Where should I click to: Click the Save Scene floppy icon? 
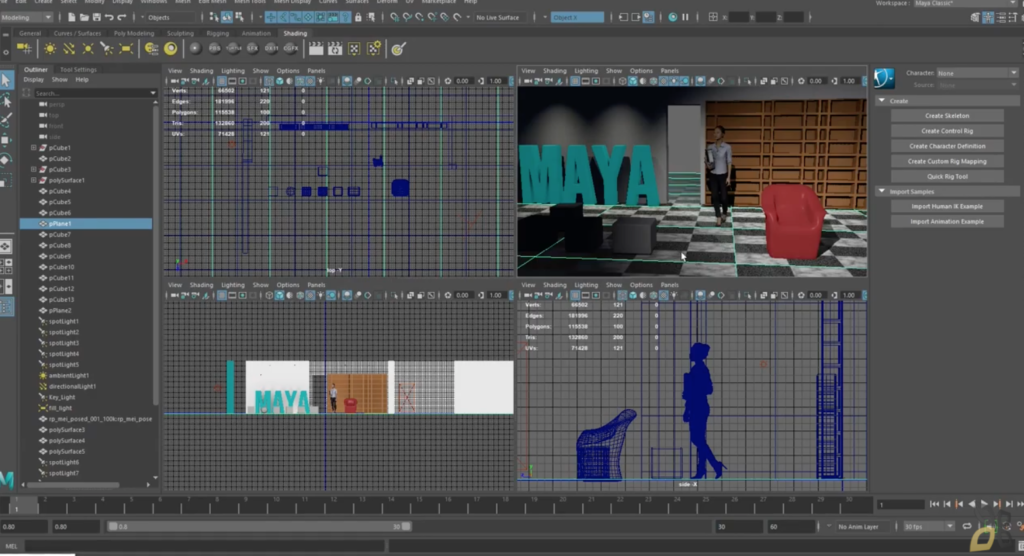coord(96,18)
